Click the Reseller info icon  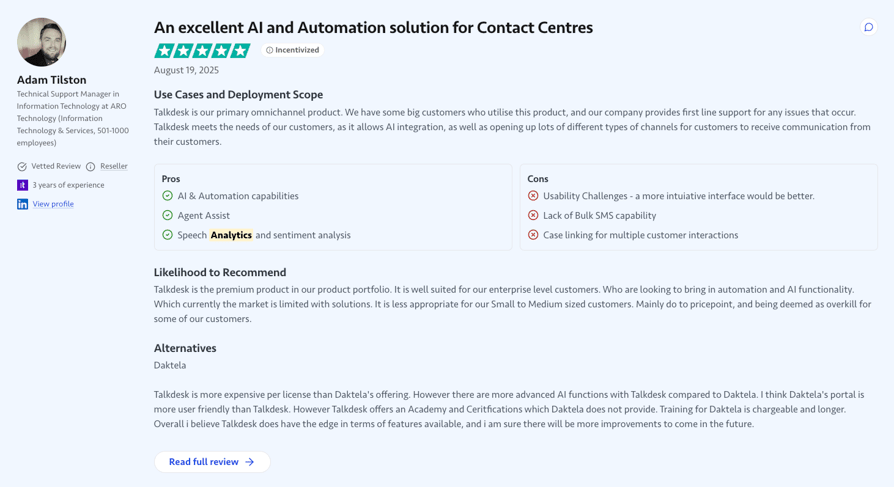click(x=90, y=167)
